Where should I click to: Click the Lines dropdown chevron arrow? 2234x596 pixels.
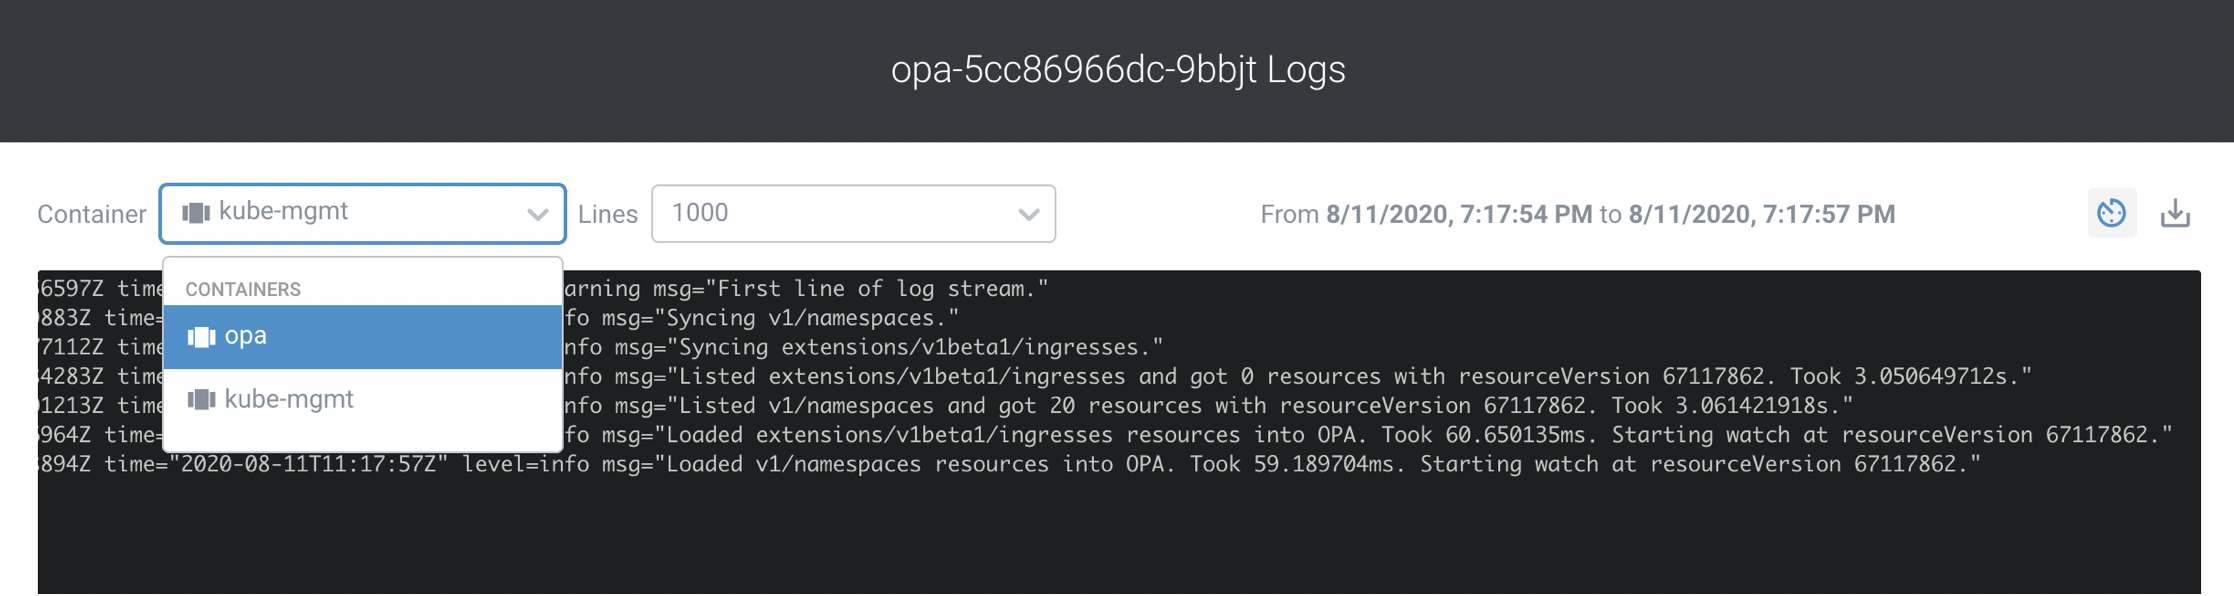click(1028, 214)
